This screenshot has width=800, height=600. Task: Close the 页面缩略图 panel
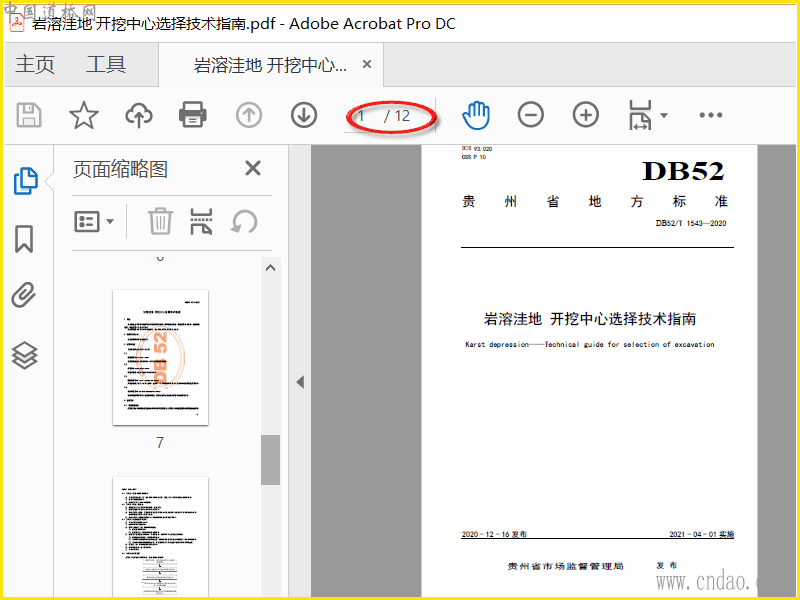253,168
